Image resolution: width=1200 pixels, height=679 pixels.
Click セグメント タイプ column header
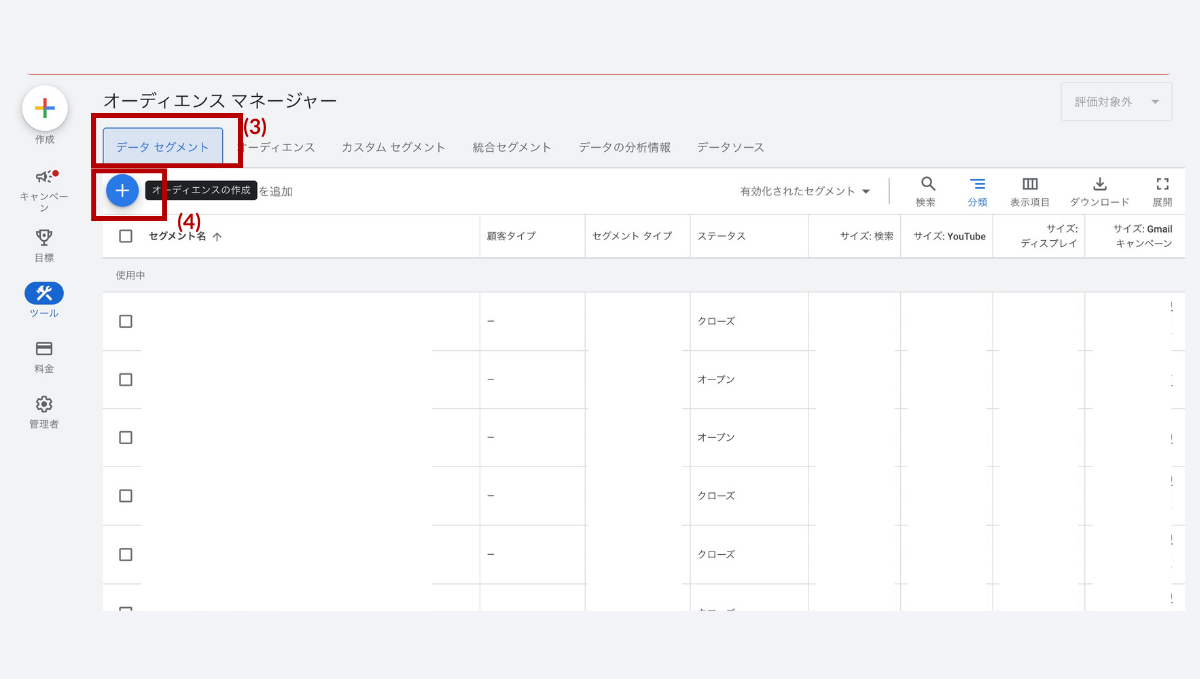click(632, 236)
